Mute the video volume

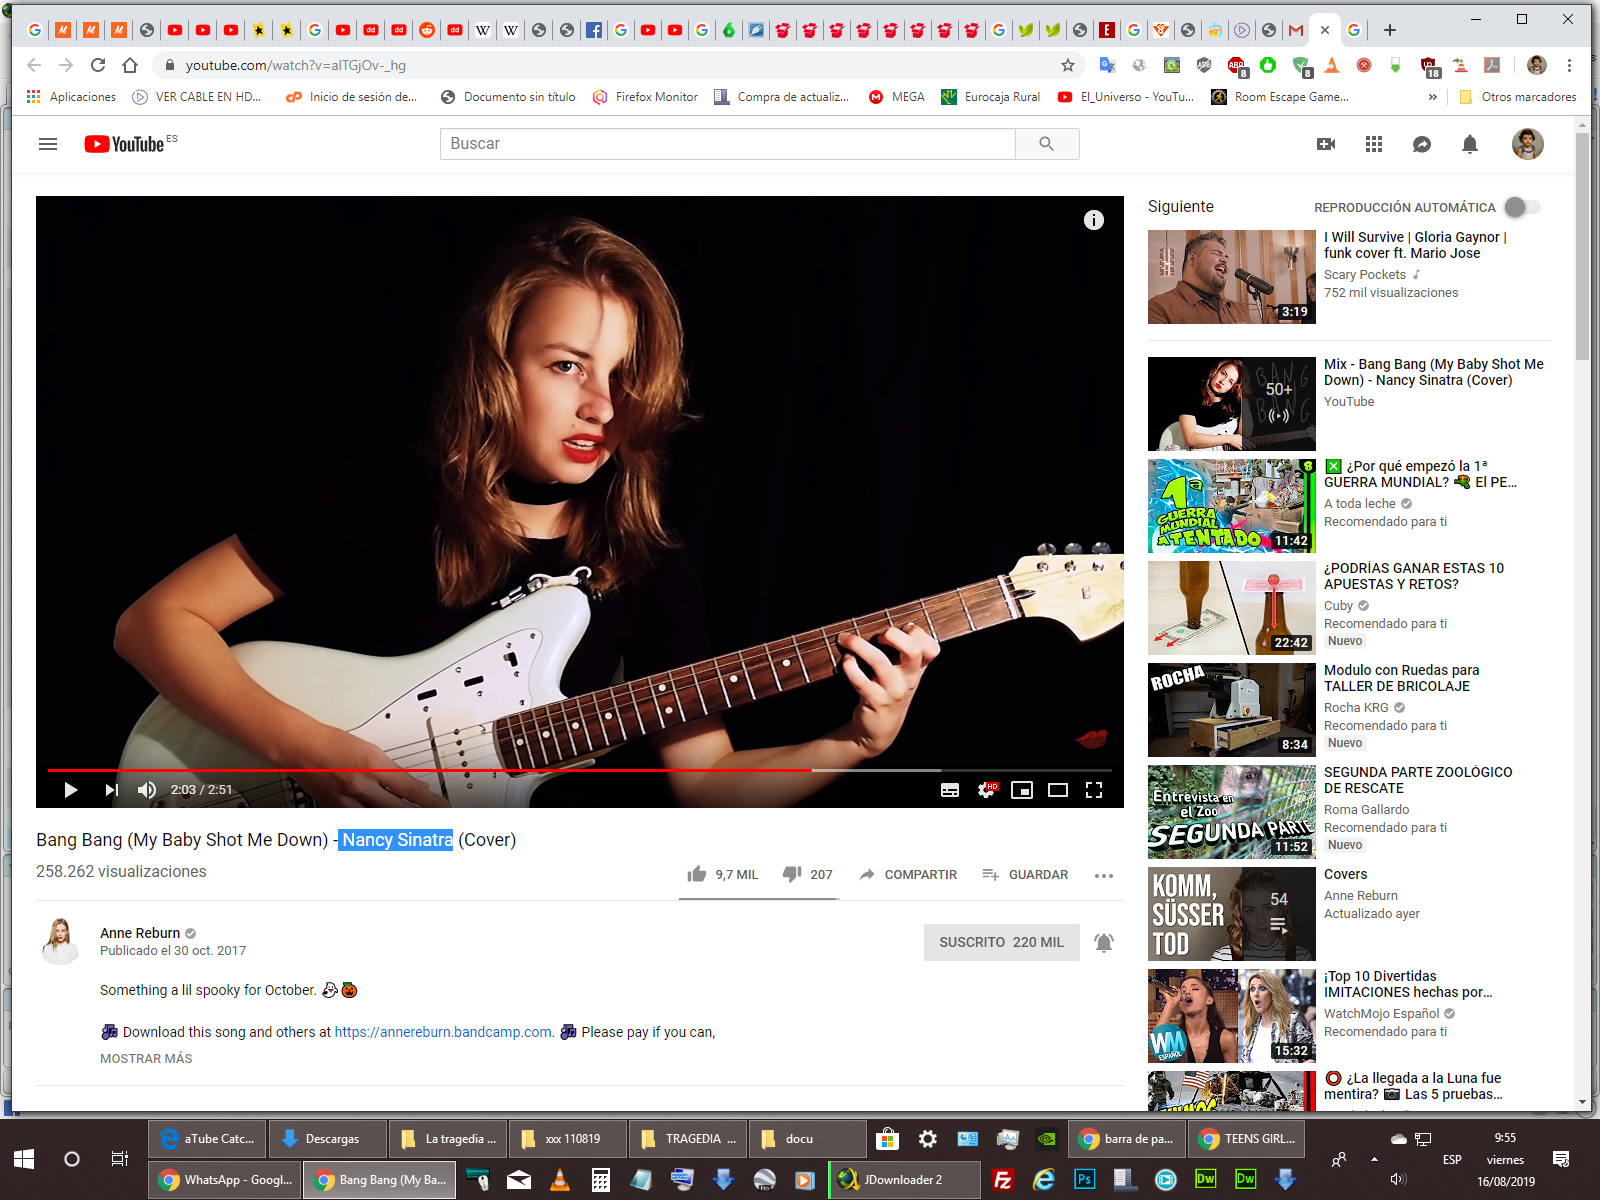pyautogui.click(x=147, y=790)
